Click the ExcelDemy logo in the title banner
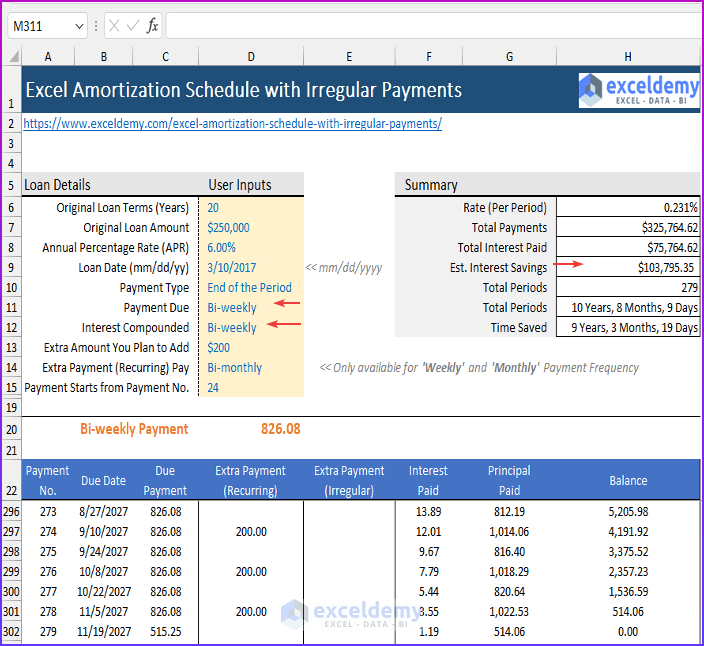 [637, 90]
